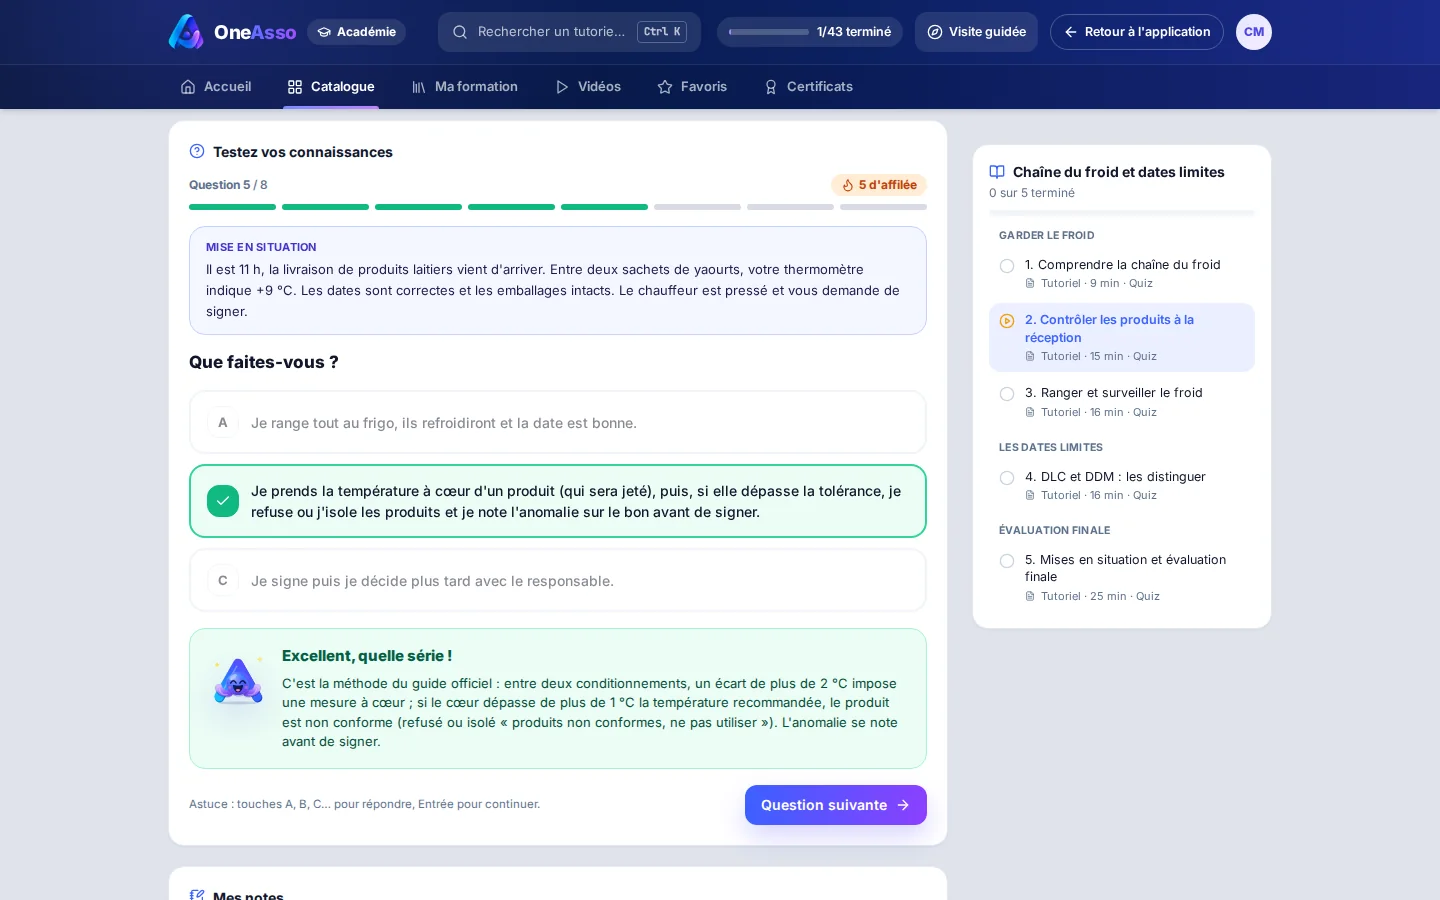Select answer A about putting everything in fridge
The width and height of the screenshot is (1440, 900).
point(558,423)
